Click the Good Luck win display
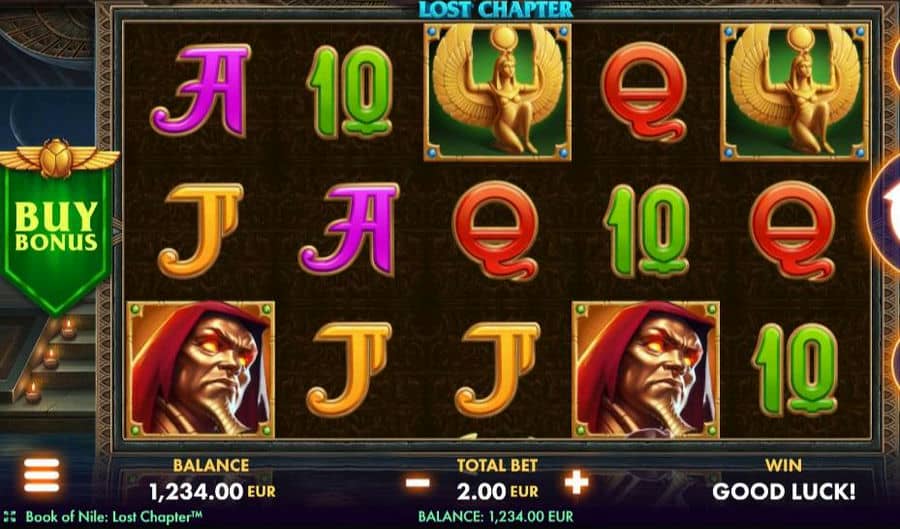This screenshot has height=529, width=900. pos(783,491)
